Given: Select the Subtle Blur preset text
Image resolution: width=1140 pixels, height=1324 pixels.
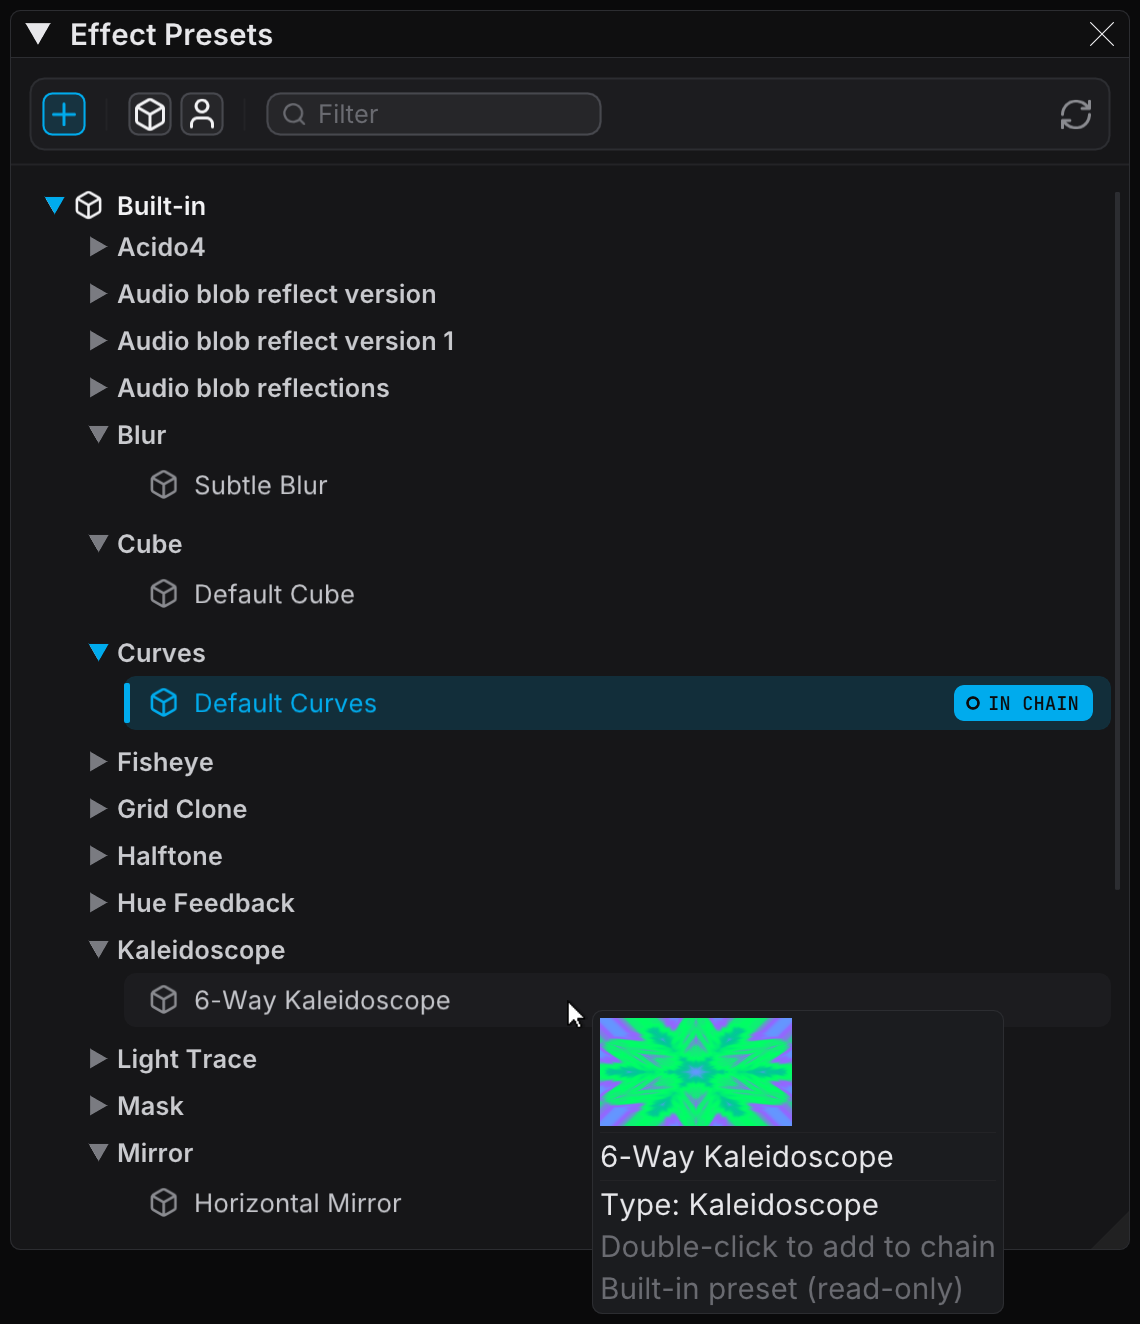Looking at the screenshot, I should tap(261, 485).
